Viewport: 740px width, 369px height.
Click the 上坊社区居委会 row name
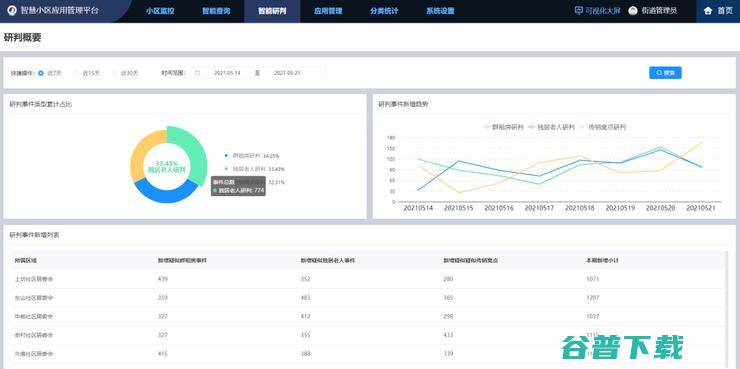(x=34, y=279)
